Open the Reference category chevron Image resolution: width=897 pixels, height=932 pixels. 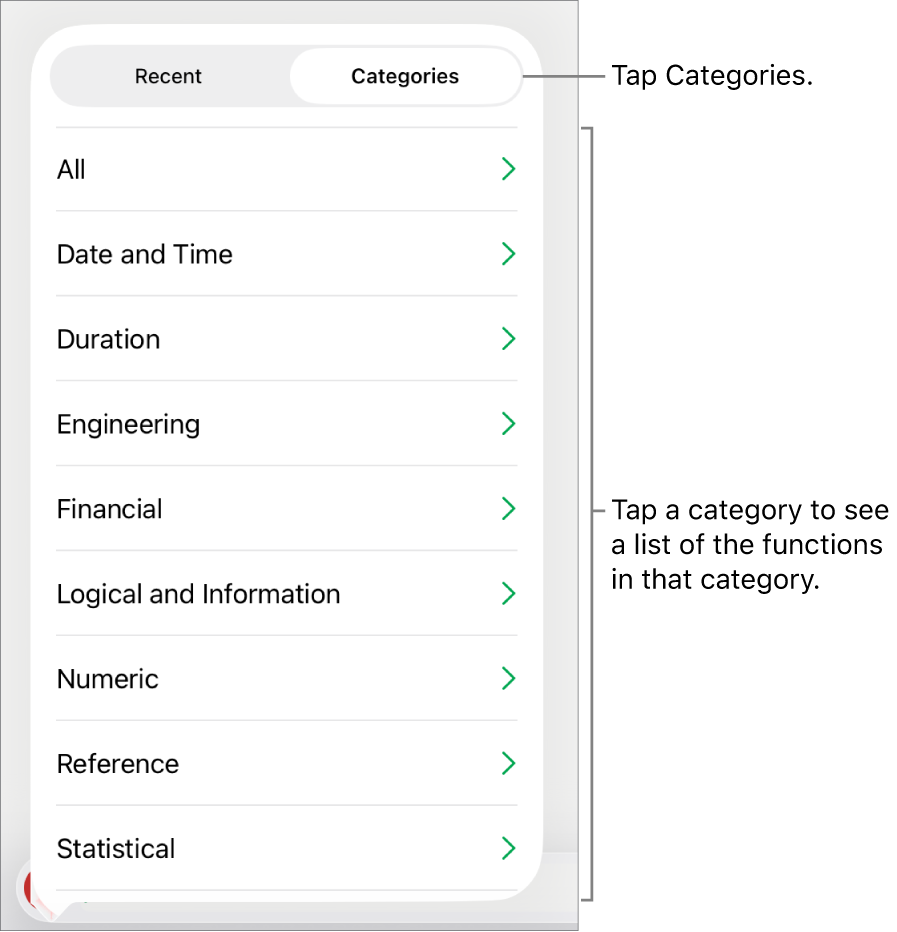click(509, 764)
